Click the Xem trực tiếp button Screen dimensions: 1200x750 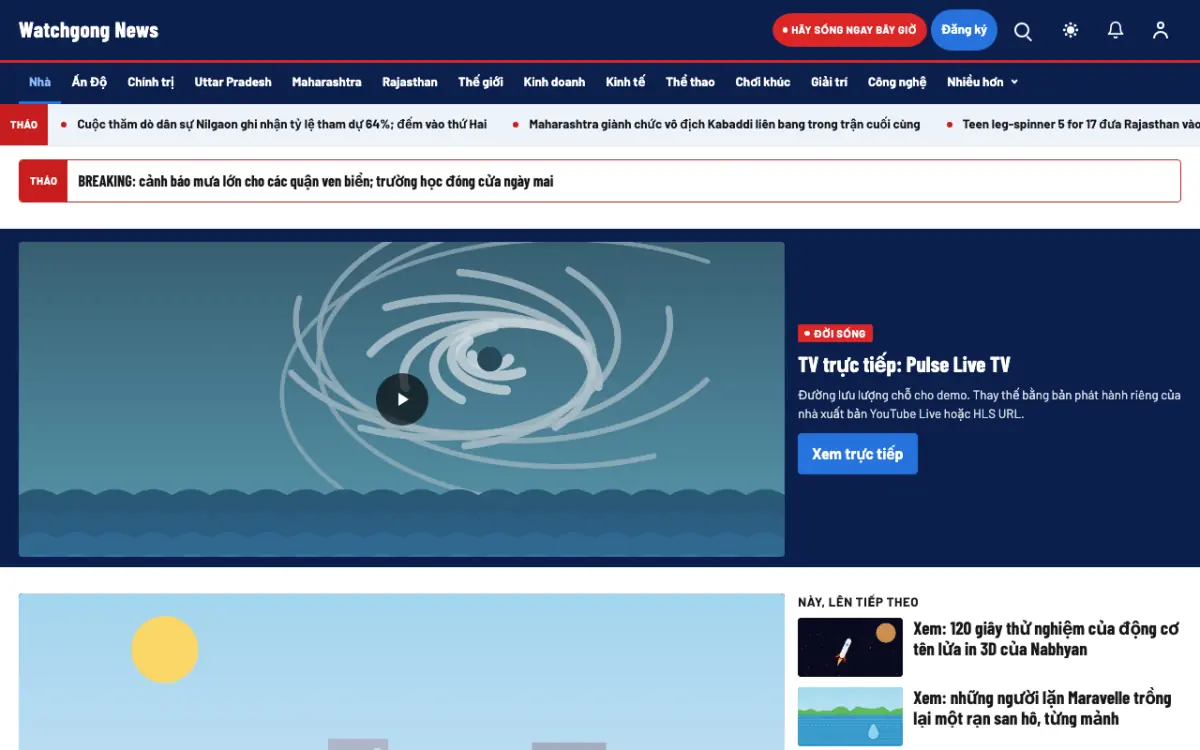(858, 454)
